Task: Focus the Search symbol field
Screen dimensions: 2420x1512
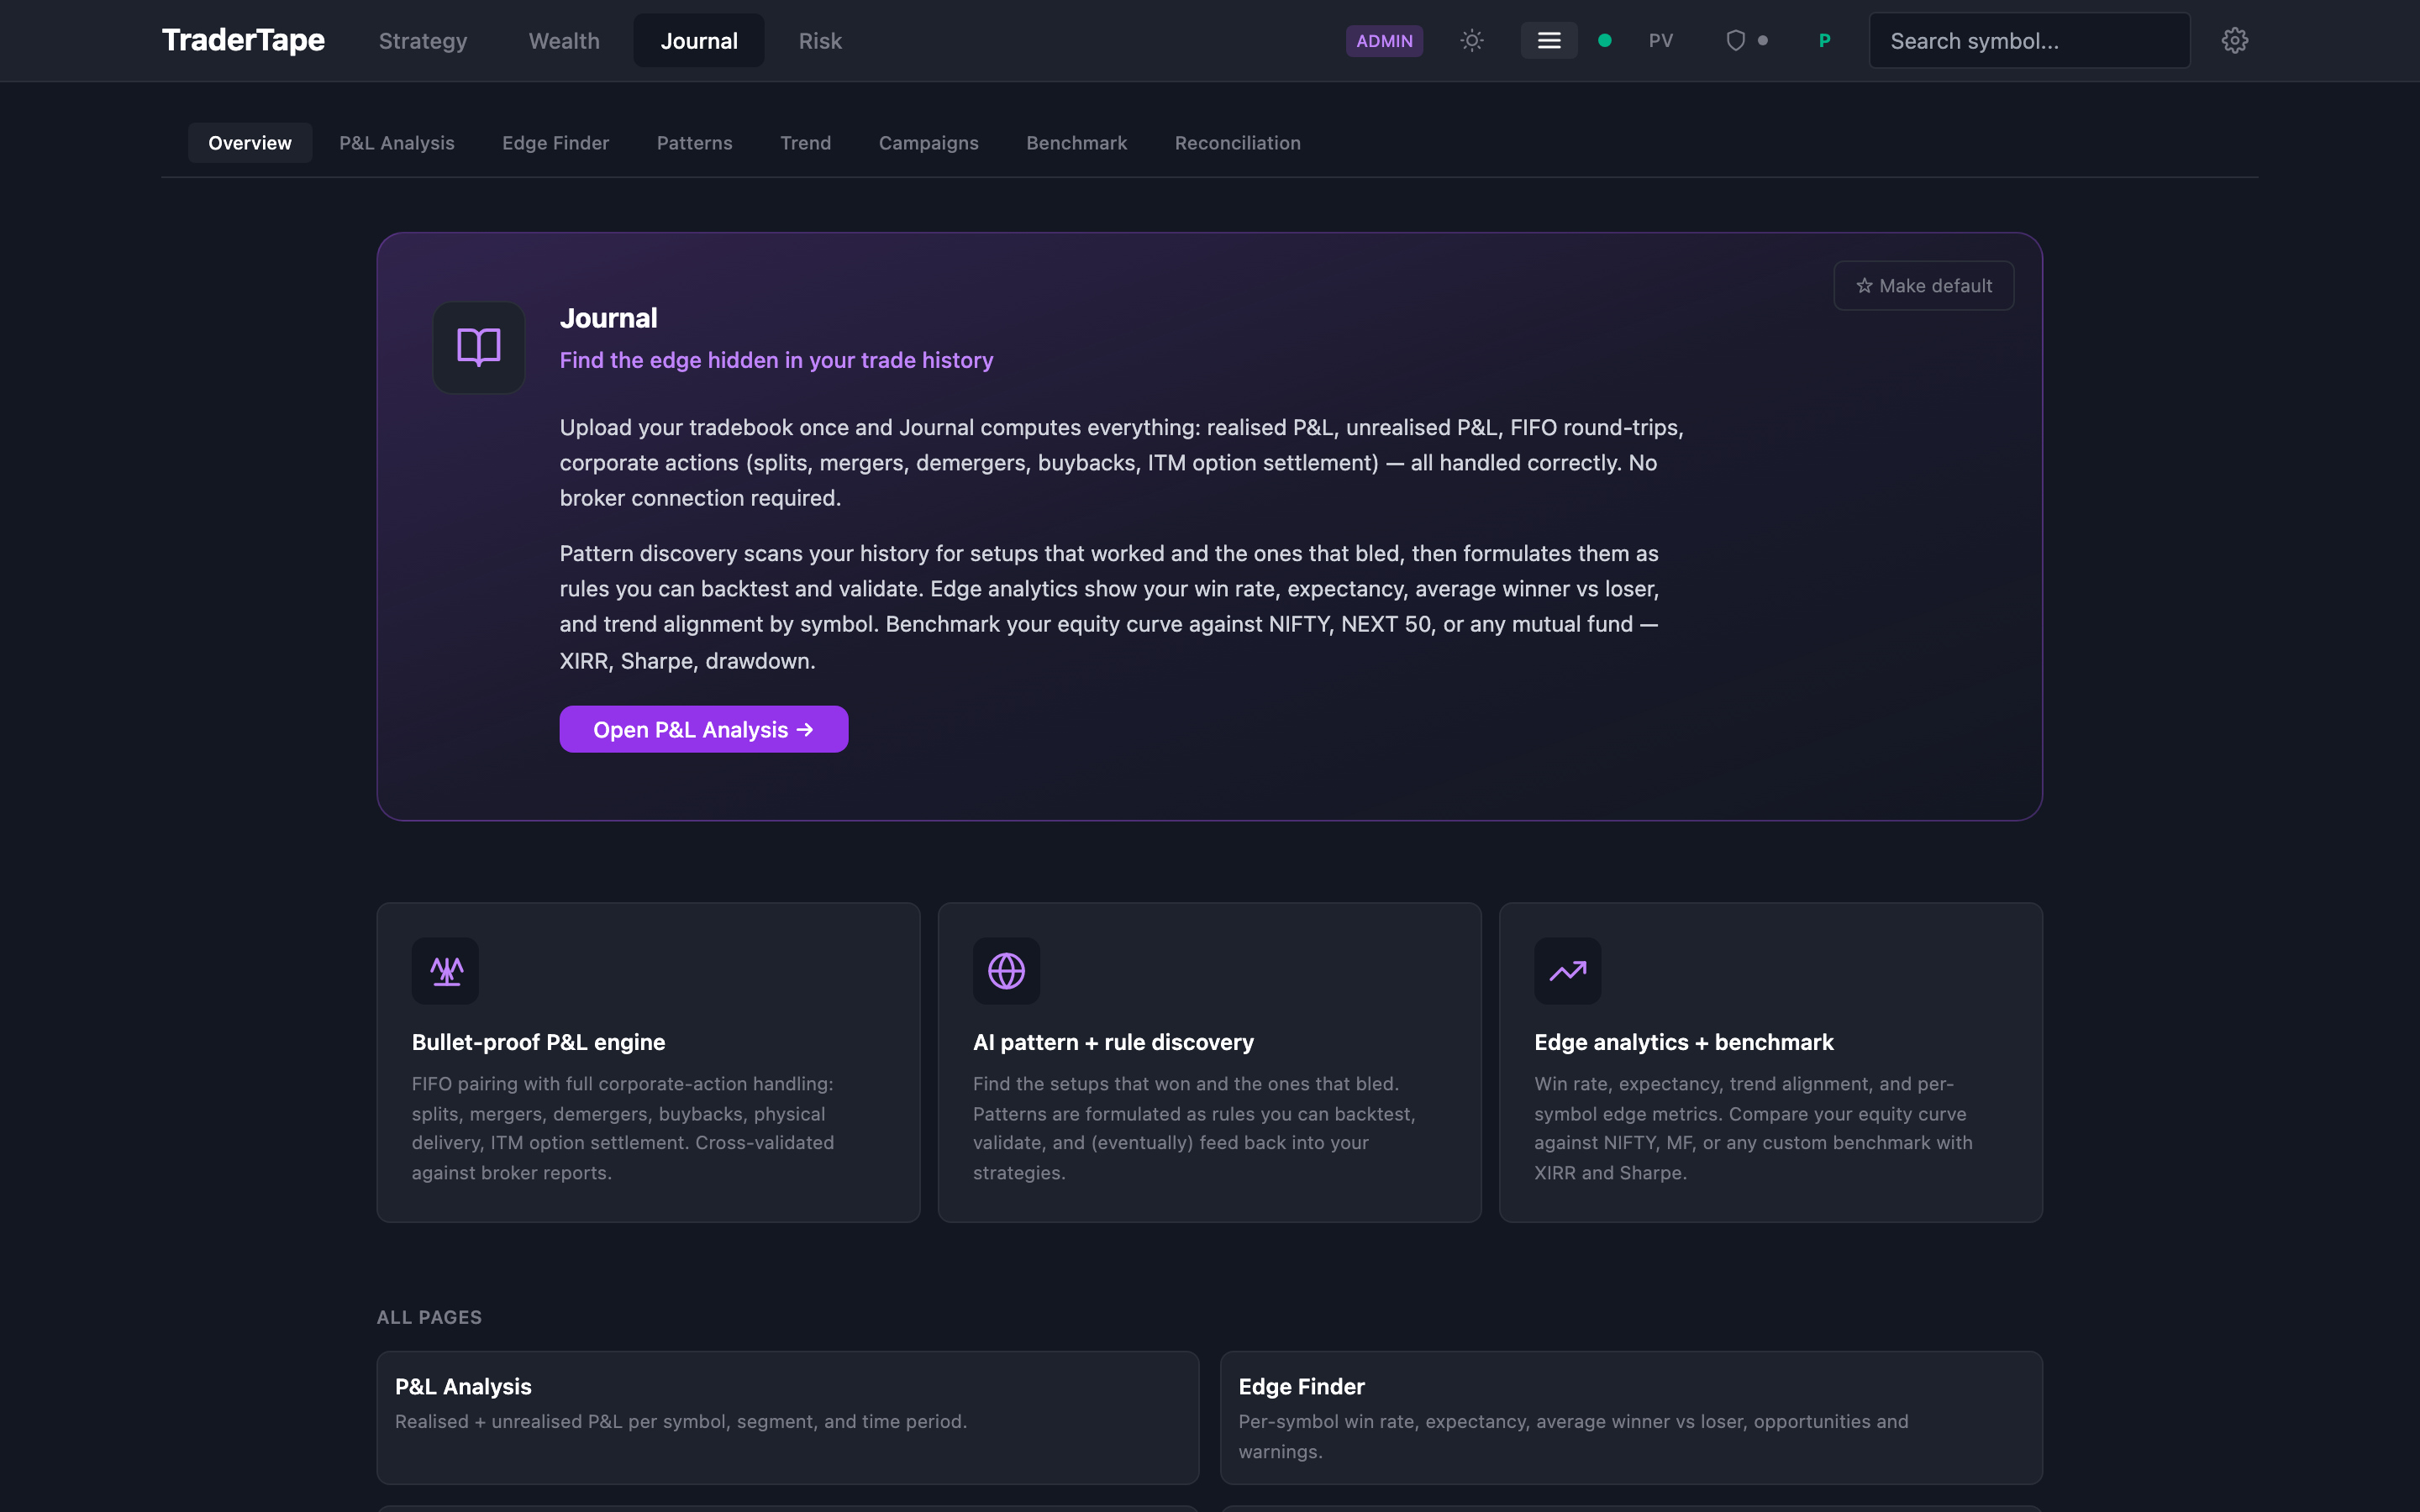Action: (2030, 41)
